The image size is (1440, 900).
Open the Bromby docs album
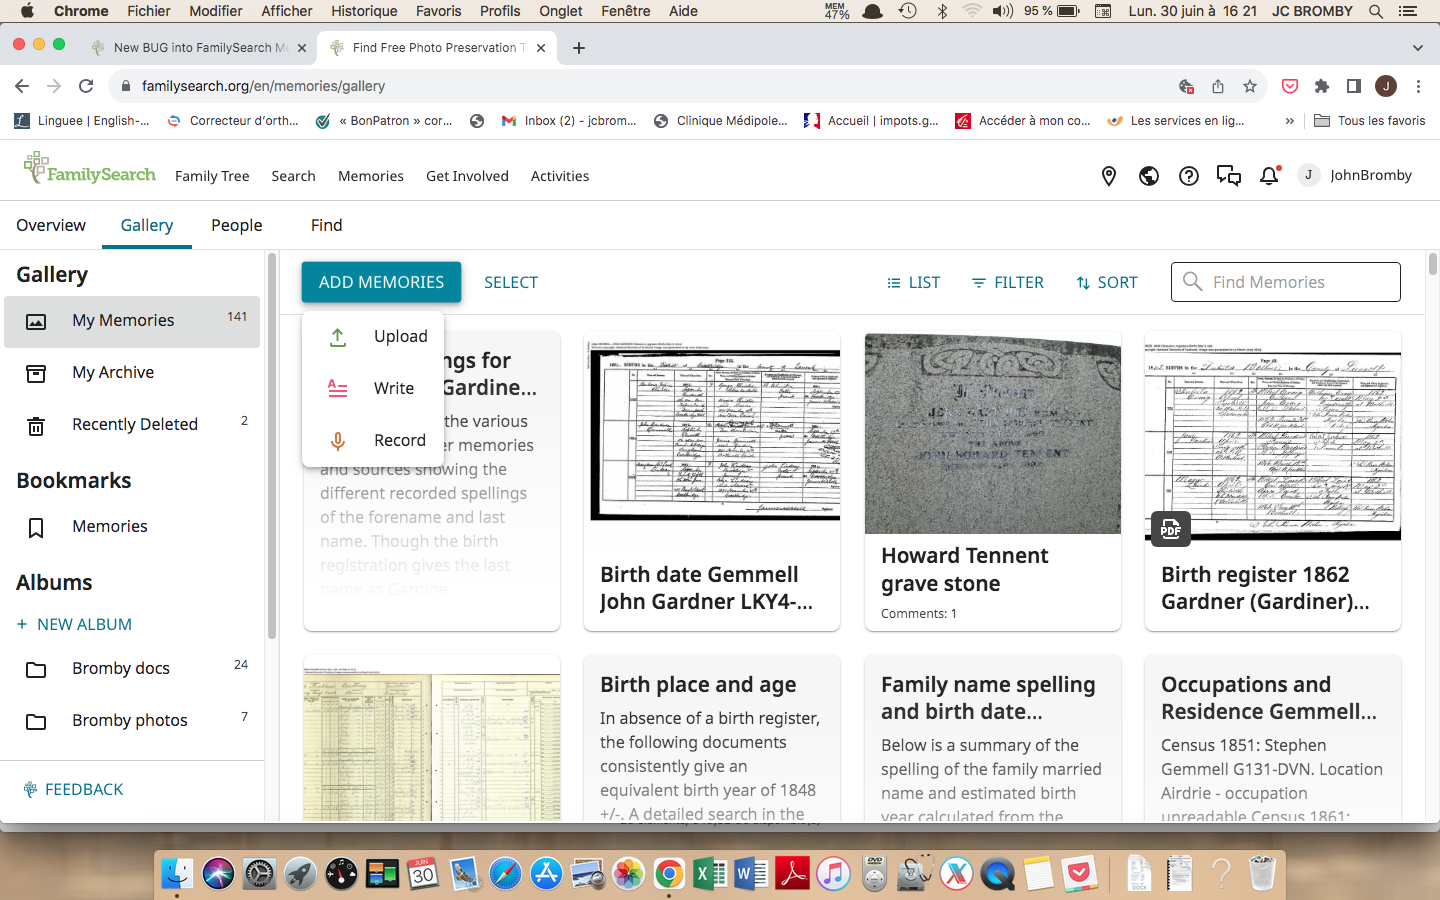click(x=132, y=669)
